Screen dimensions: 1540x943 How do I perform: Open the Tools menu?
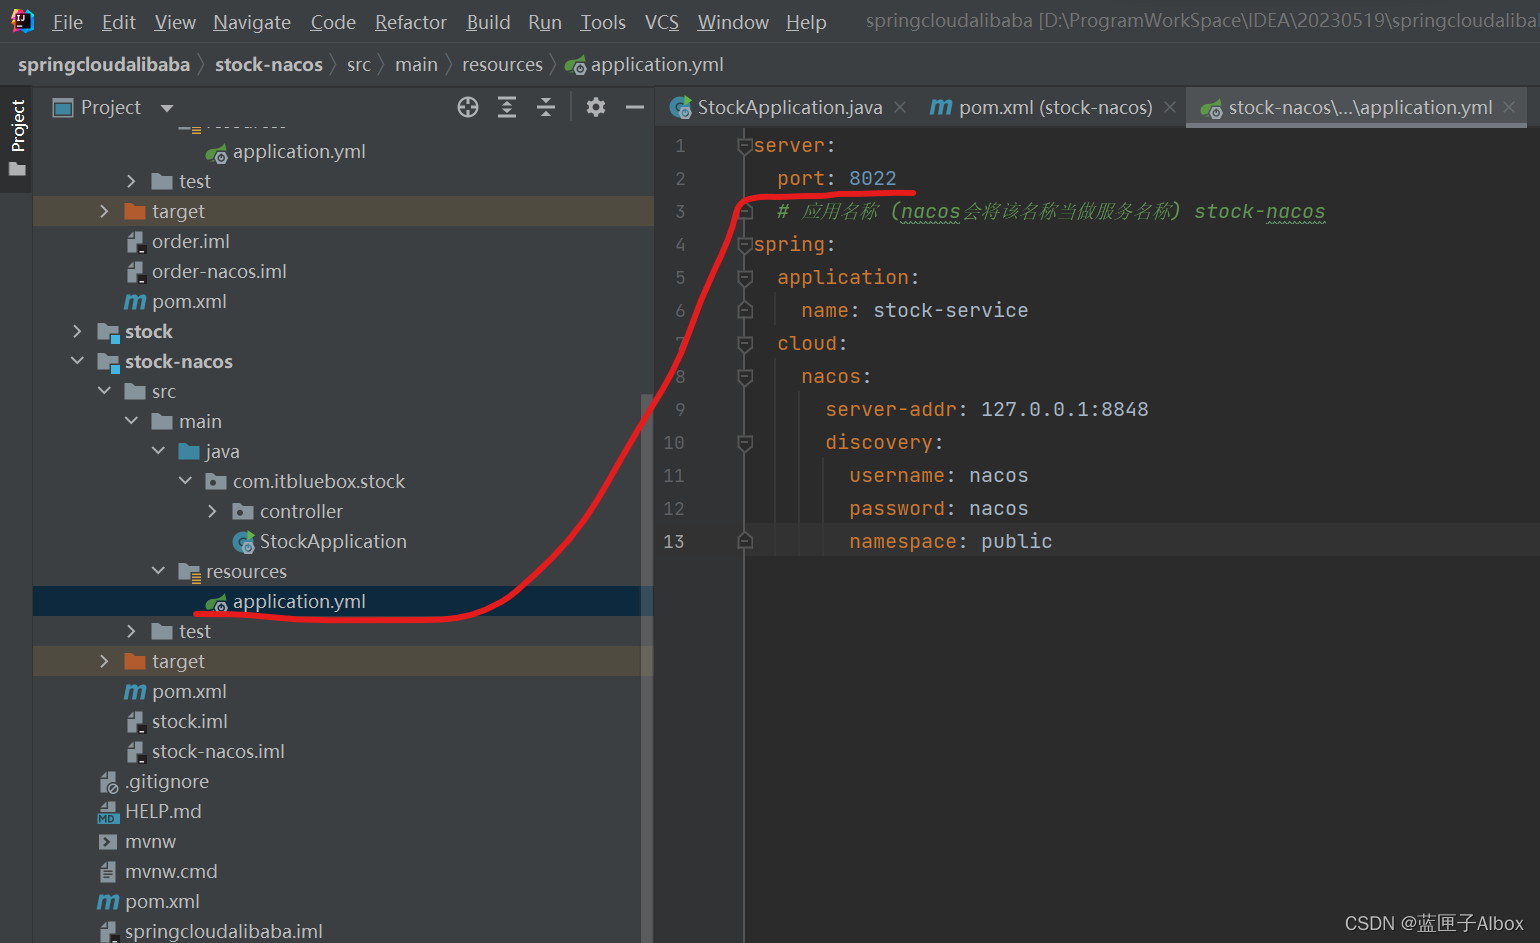click(x=603, y=22)
